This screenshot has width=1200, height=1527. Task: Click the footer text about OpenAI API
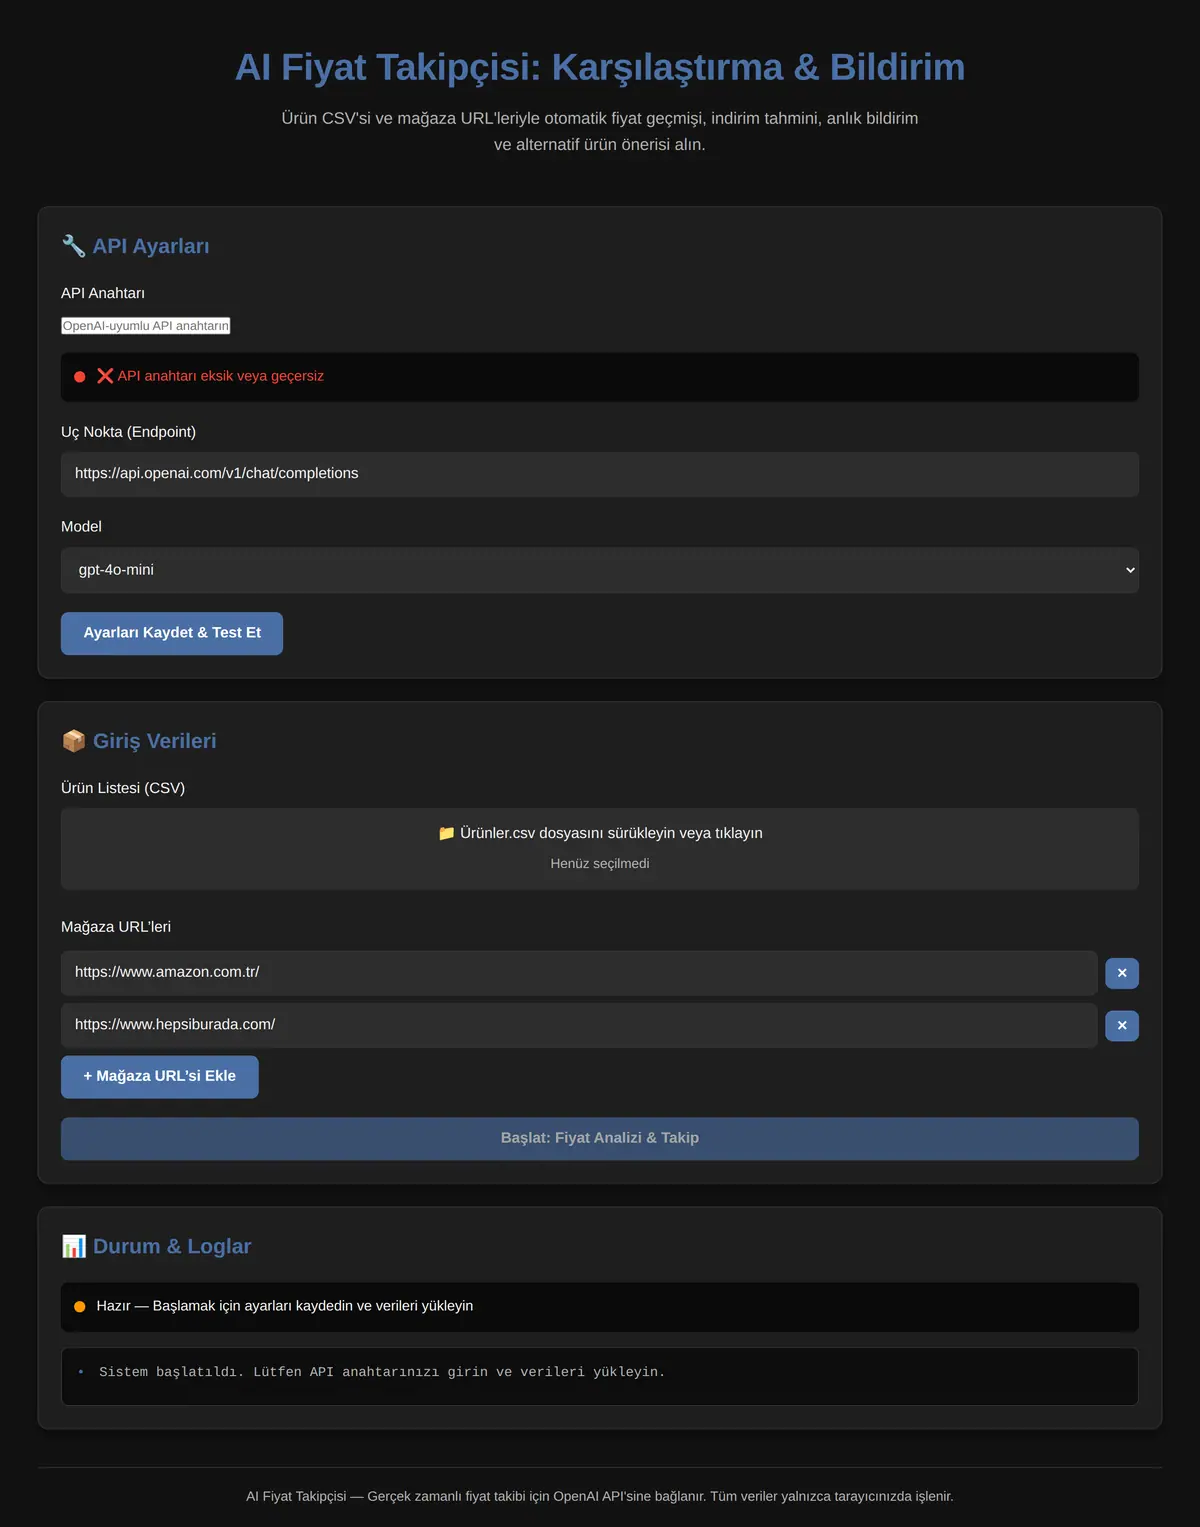click(600, 1496)
